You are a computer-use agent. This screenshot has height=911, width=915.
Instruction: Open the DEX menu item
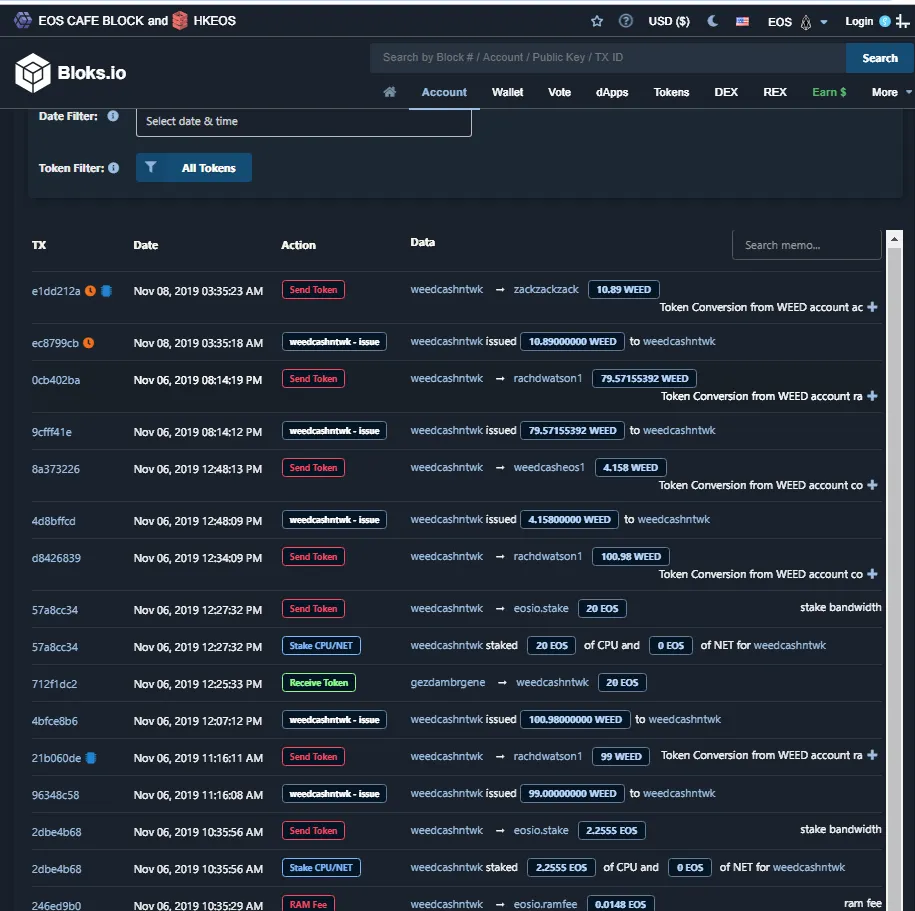726,92
